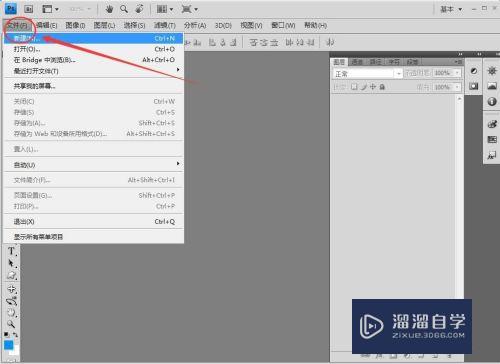Switch to the 通道 (Channels) tab
Image resolution: width=500 pixels, height=364 pixels.
point(357,62)
